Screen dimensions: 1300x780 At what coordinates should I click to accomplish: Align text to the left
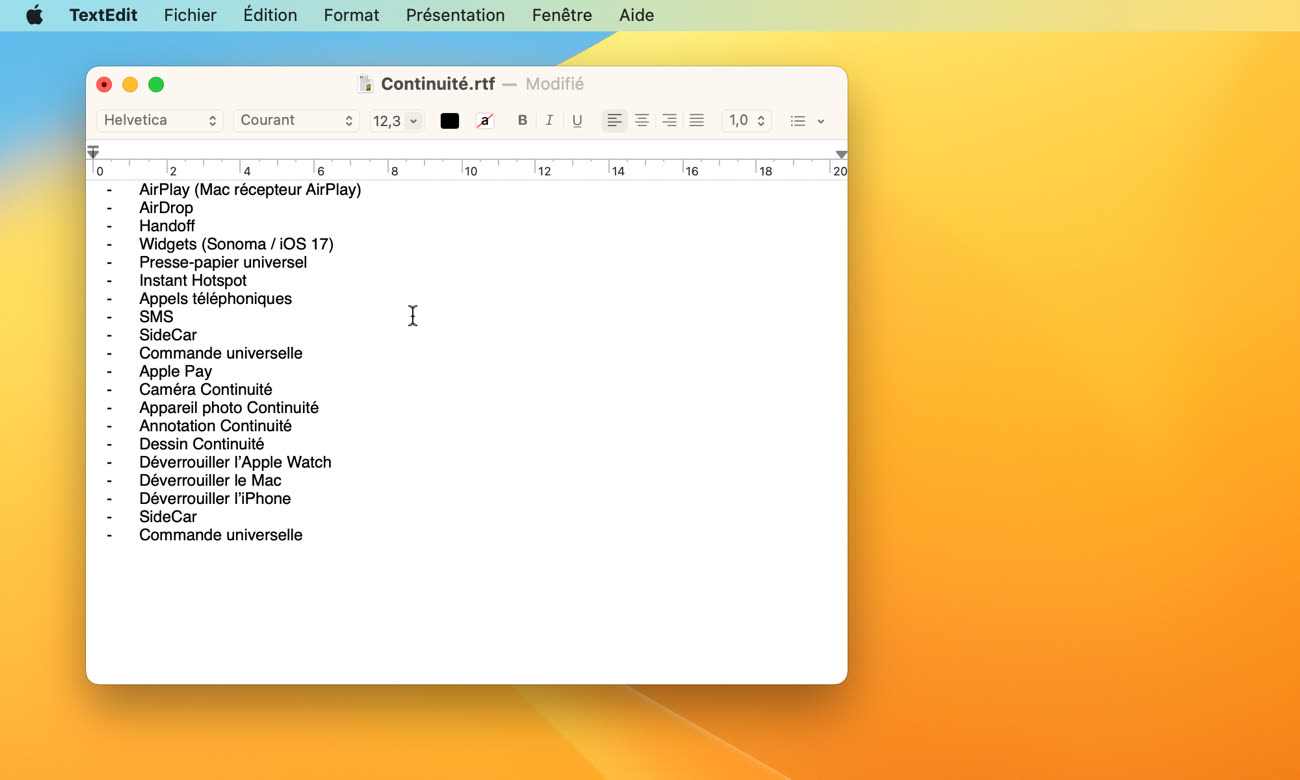[614, 120]
